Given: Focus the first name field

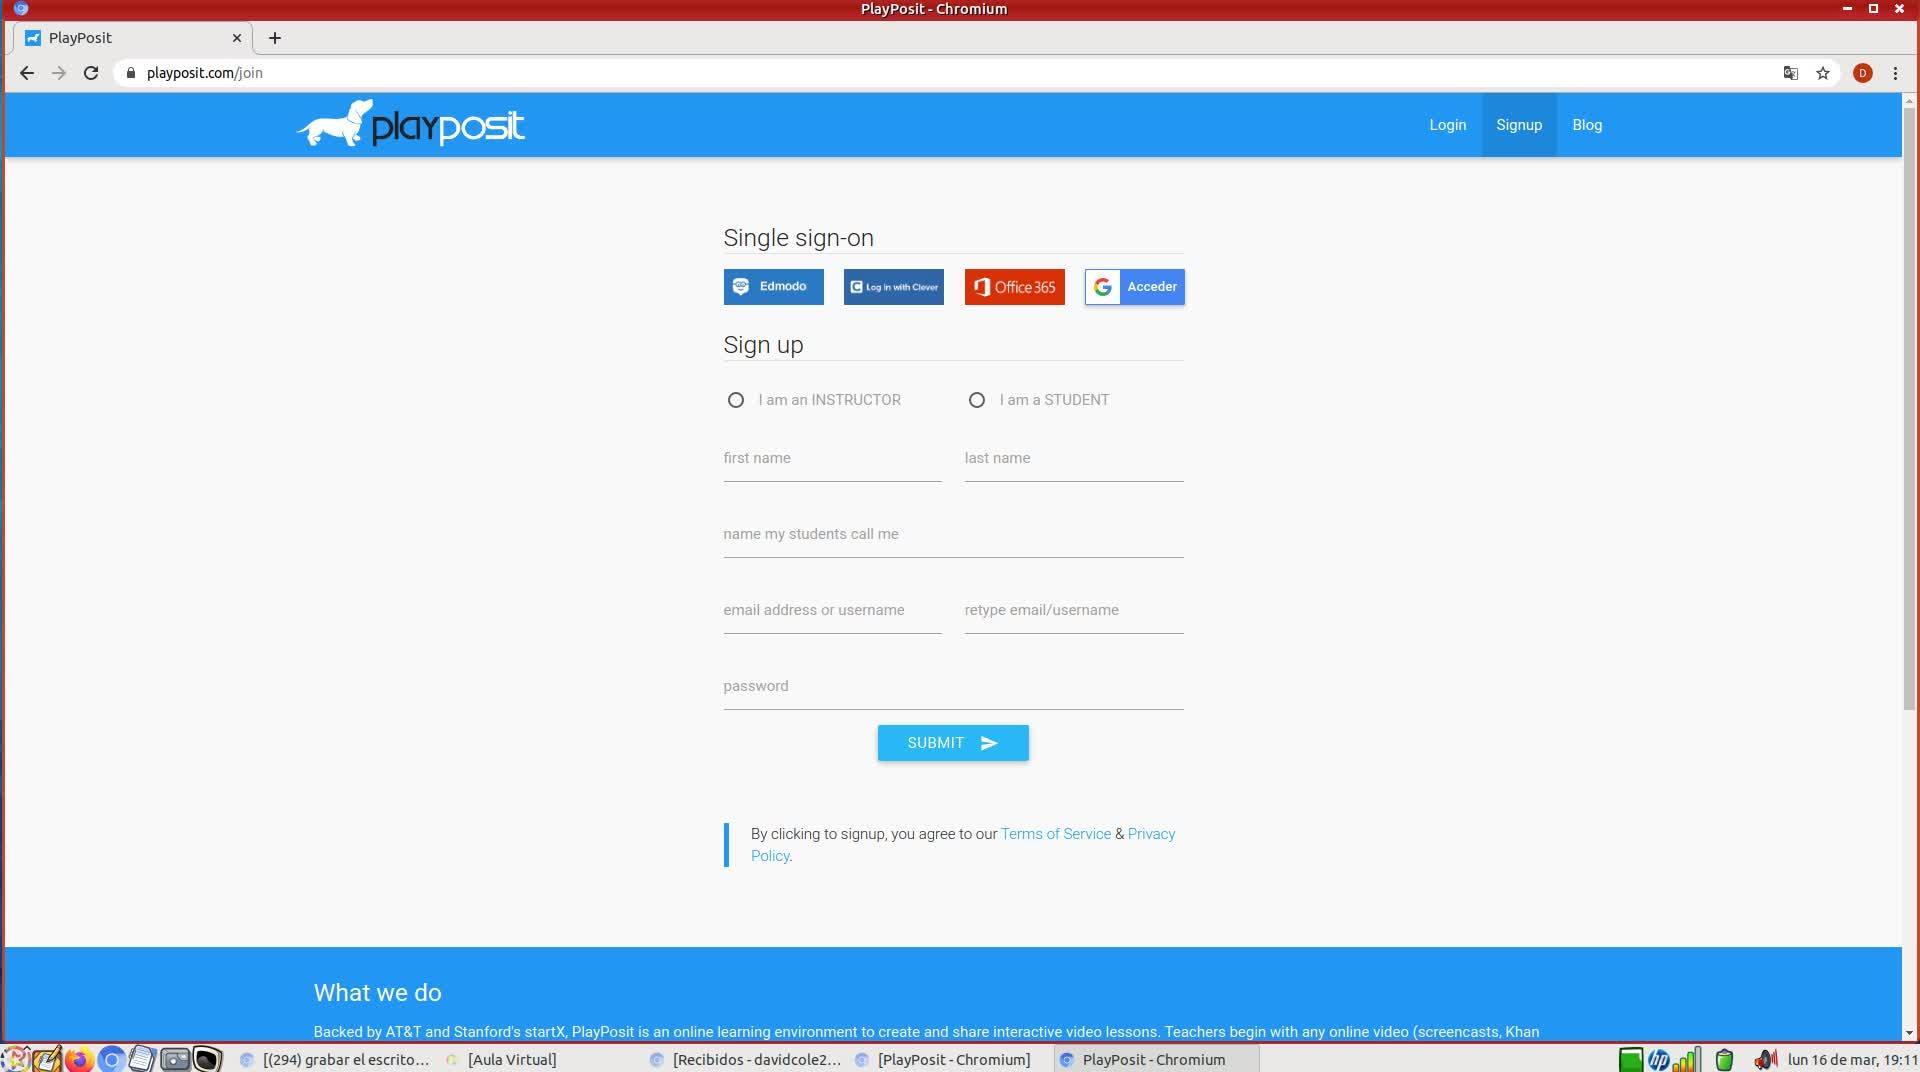Looking at the screenshot, I should tap(832, 459).
